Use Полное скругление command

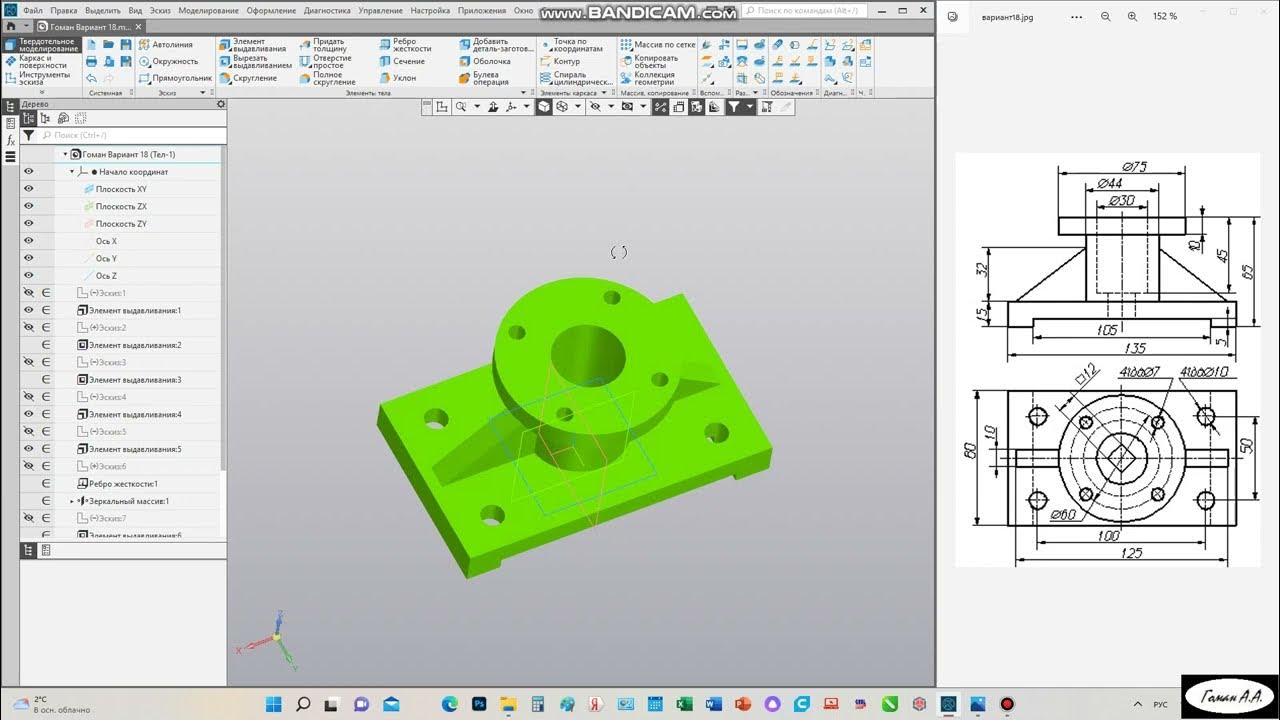[327, 78]
